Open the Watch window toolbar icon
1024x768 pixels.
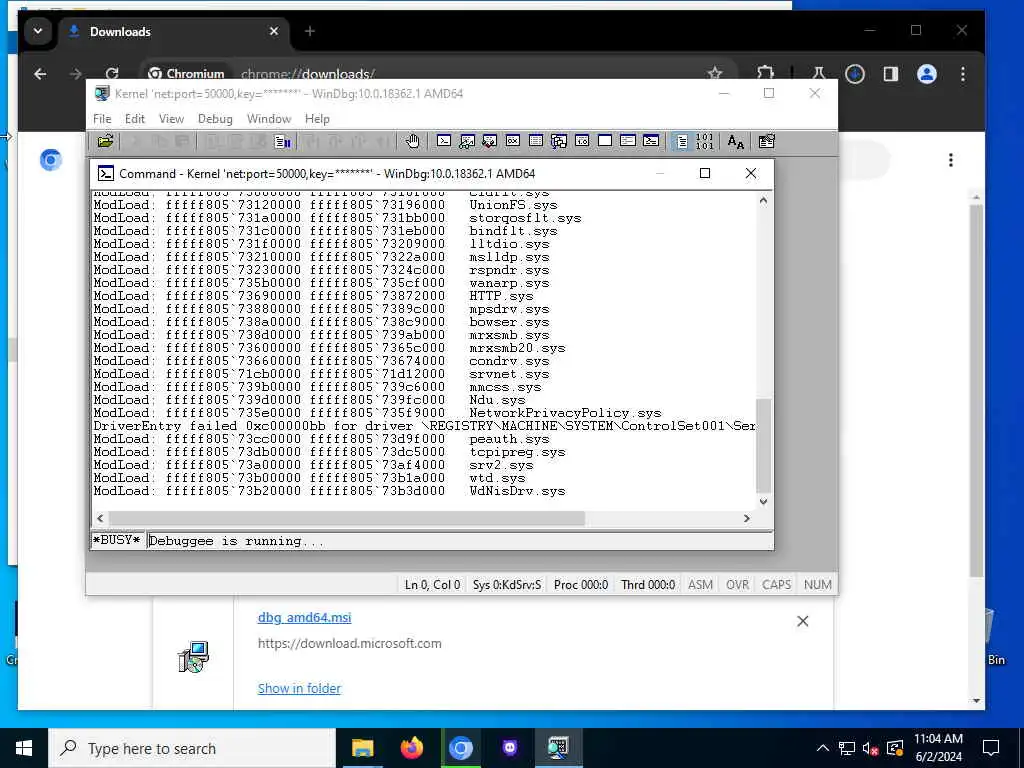click(x=467, y=141)
